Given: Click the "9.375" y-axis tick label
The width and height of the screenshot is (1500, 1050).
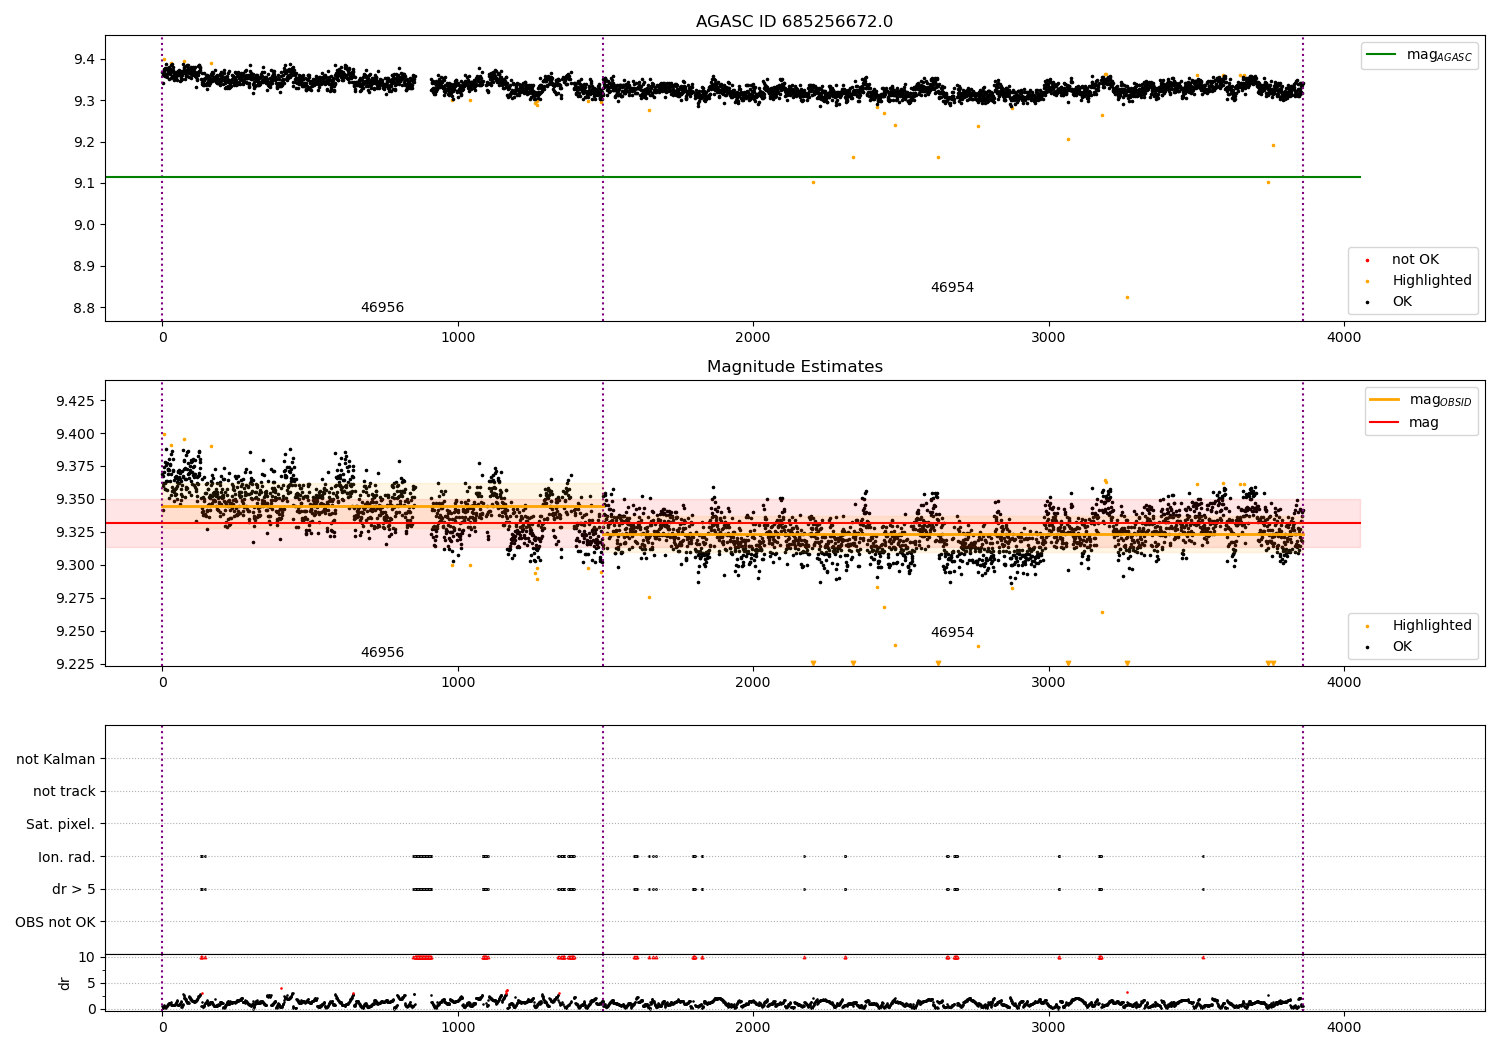Looking at the screenshot, I should pyautogui.click(x=76, y=467).
